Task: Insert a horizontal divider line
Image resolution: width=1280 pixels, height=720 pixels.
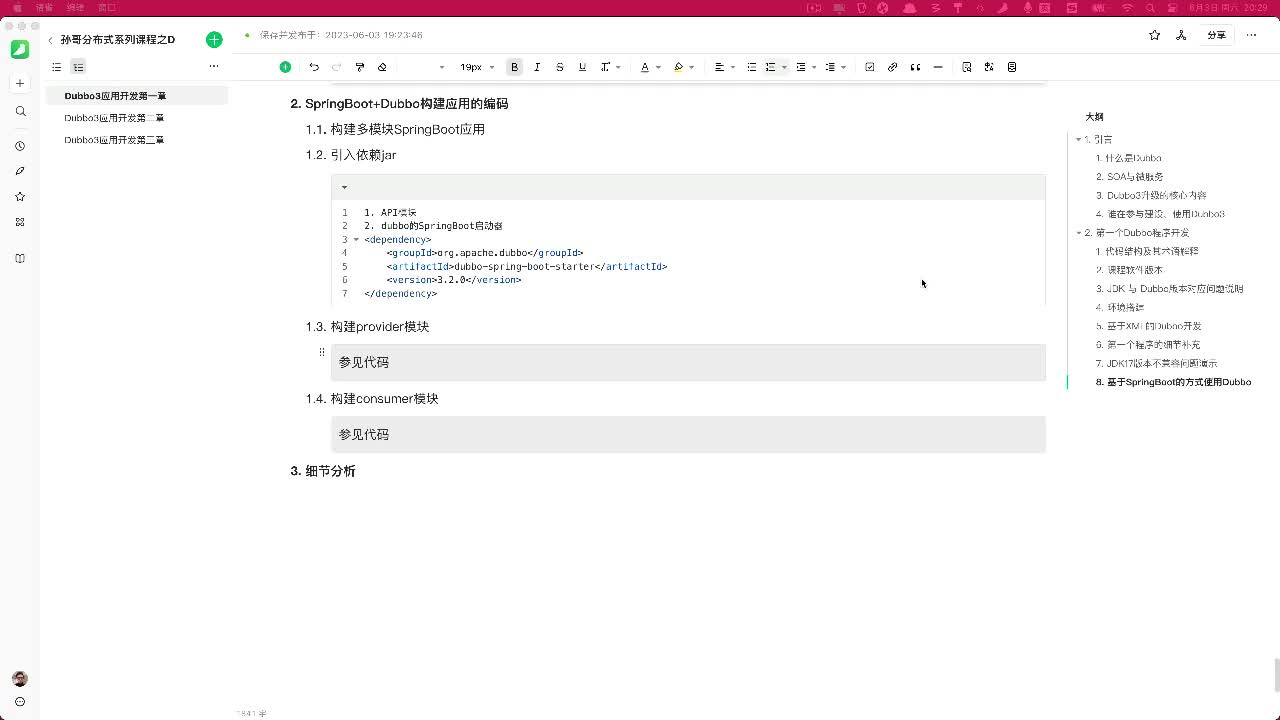Action: pyautogui.click(x=938, y=67)
